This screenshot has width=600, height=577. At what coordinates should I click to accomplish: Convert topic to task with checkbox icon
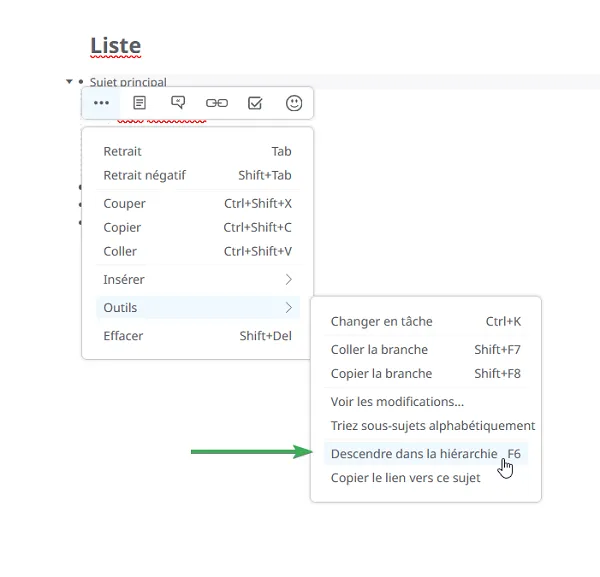point(255,103)
